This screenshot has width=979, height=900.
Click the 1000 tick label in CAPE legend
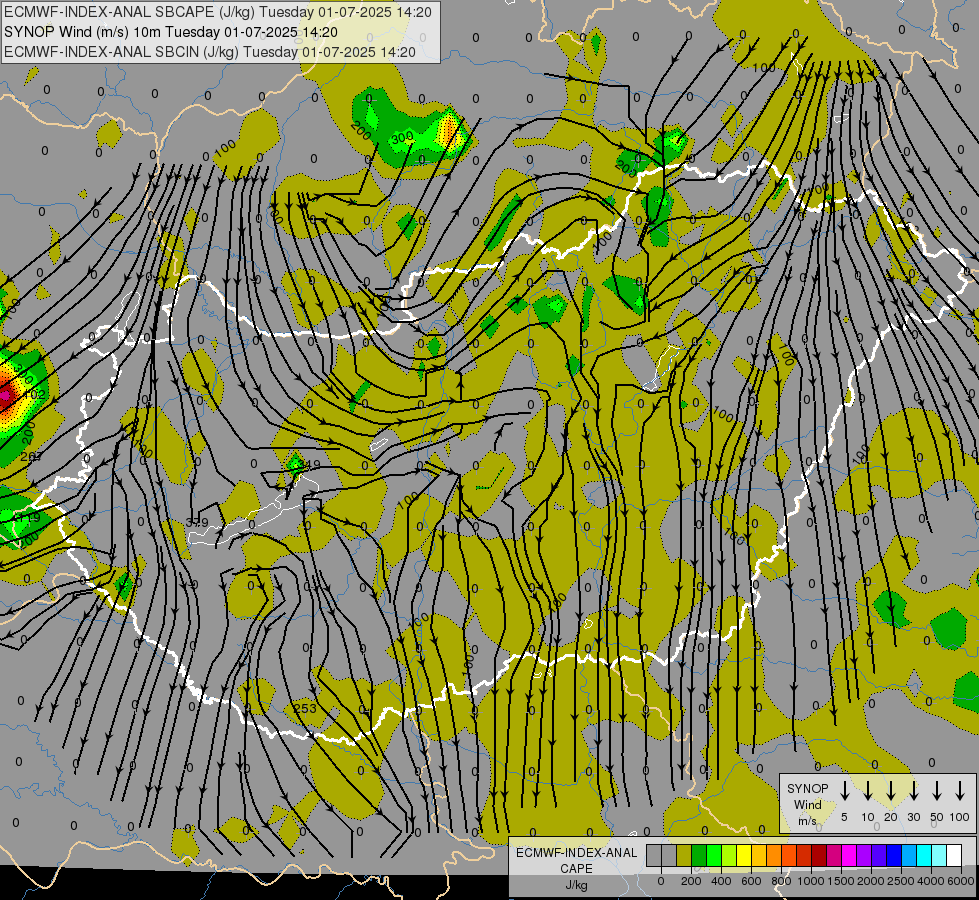pos(811,881)
